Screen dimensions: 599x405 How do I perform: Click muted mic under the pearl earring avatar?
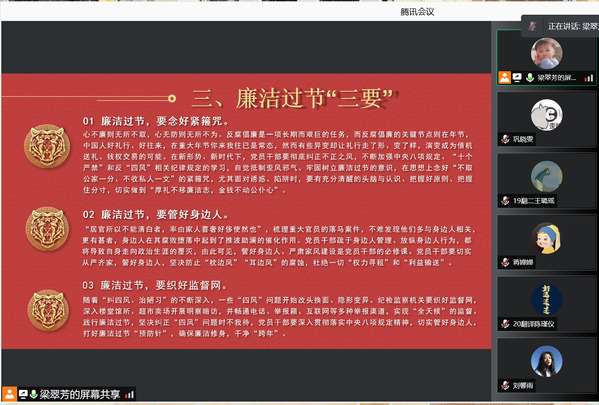coord(505,262)
